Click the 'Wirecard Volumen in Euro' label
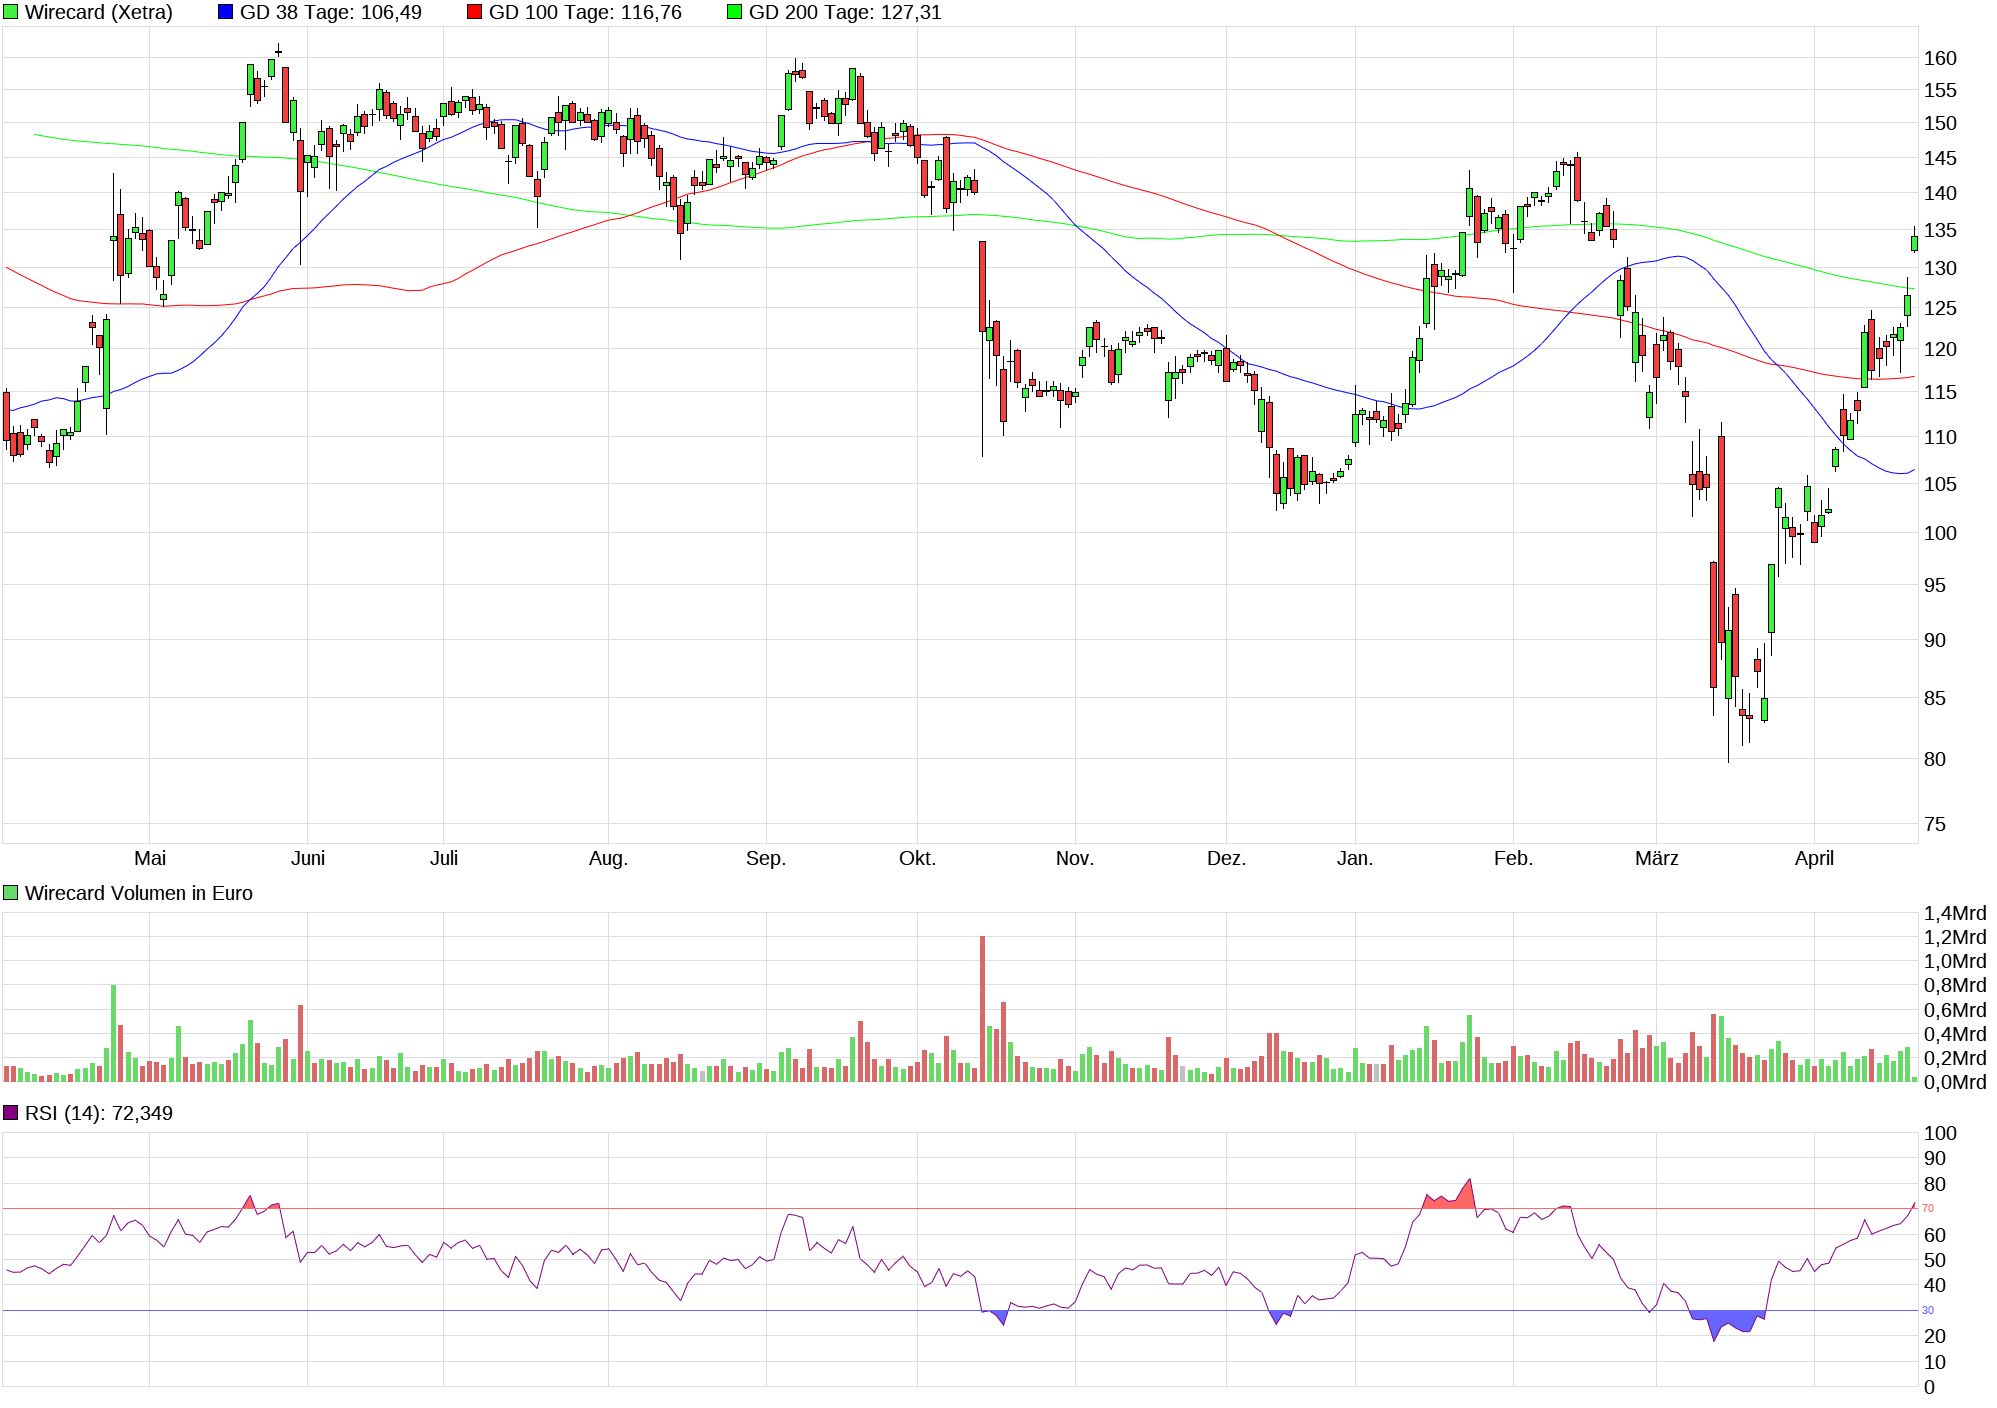 [x=138, y=893]
